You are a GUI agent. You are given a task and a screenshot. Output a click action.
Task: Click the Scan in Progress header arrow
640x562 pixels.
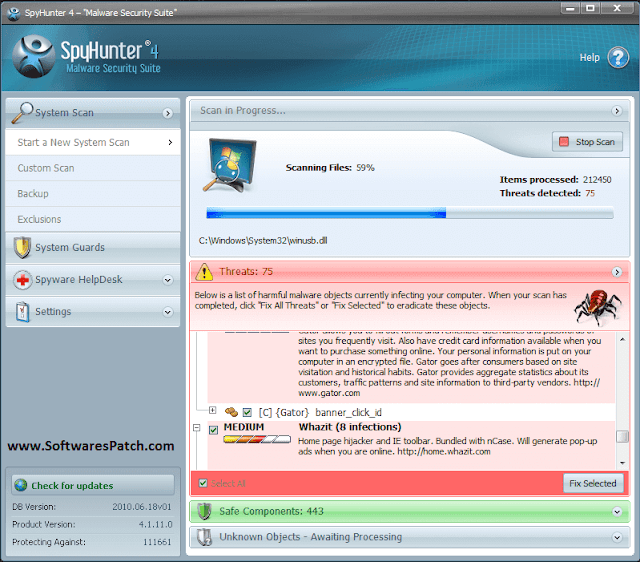(617, 111)
